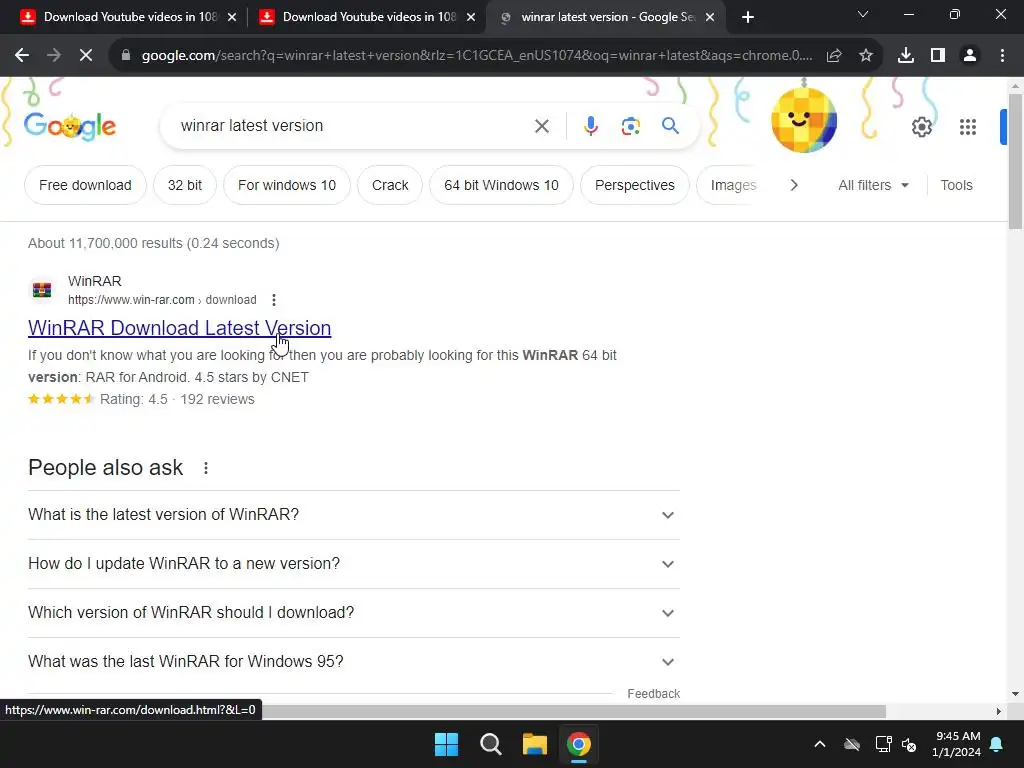Close the first Download Youtube videos tab
The height and width of the screenshot is (768, 1024).
tap(232, 17)
